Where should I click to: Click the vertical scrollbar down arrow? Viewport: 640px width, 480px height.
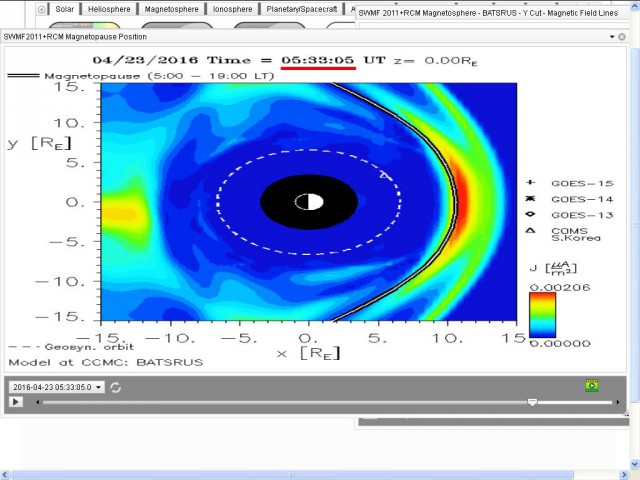[634, 462]
